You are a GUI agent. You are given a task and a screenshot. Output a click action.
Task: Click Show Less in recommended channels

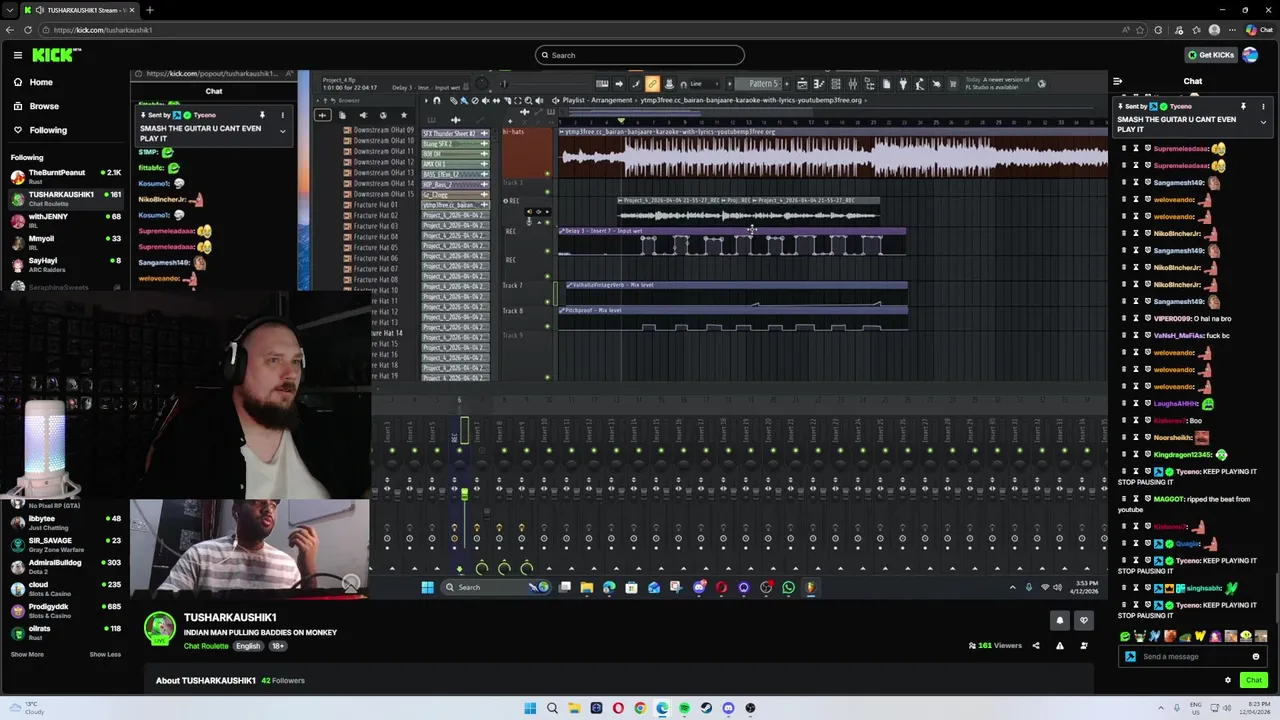105,654
